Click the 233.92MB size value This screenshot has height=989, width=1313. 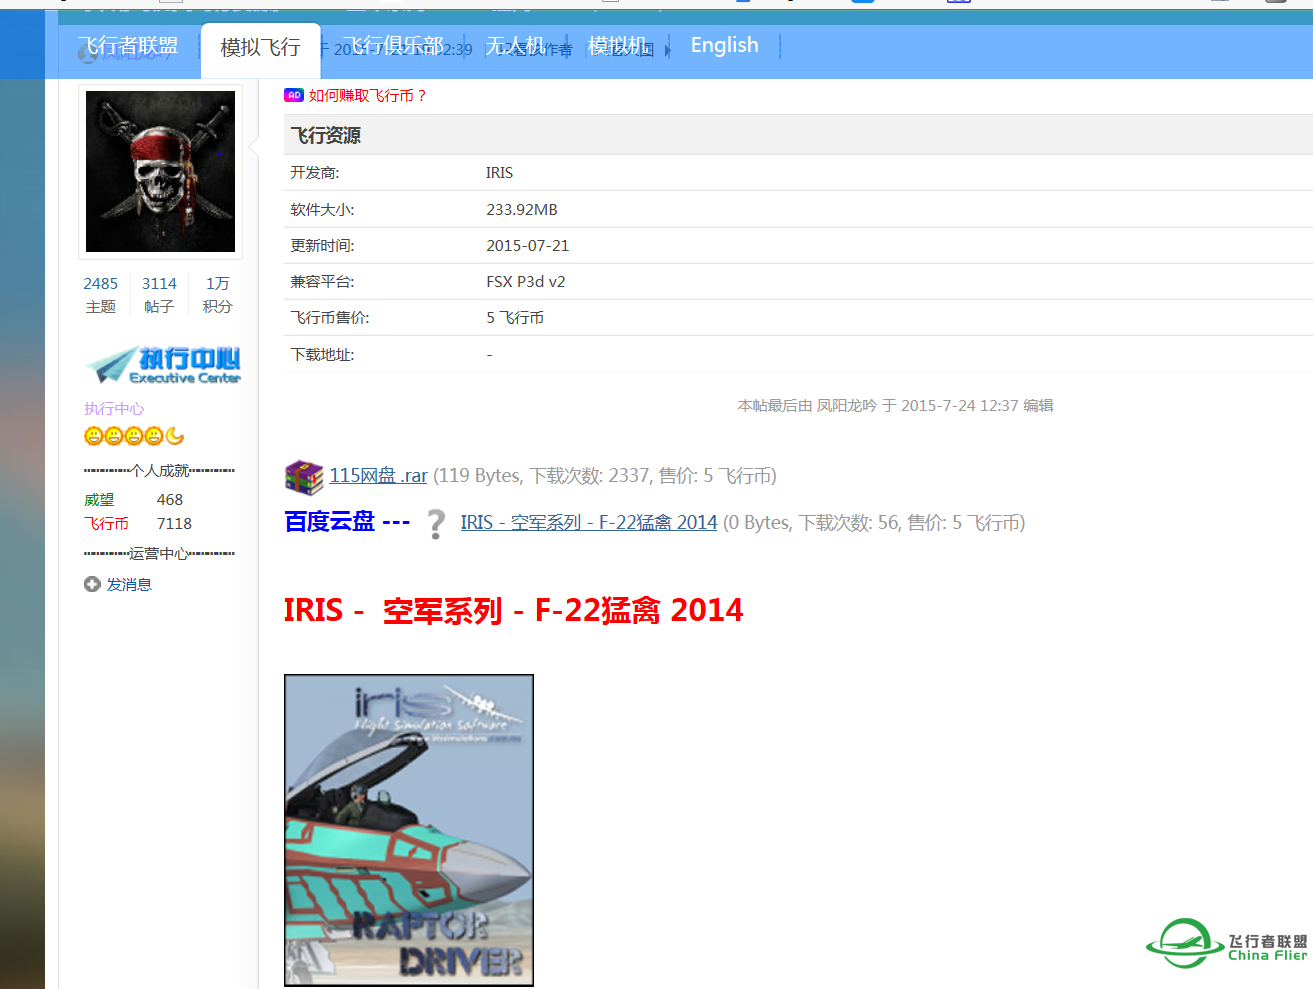pos(522,209)
